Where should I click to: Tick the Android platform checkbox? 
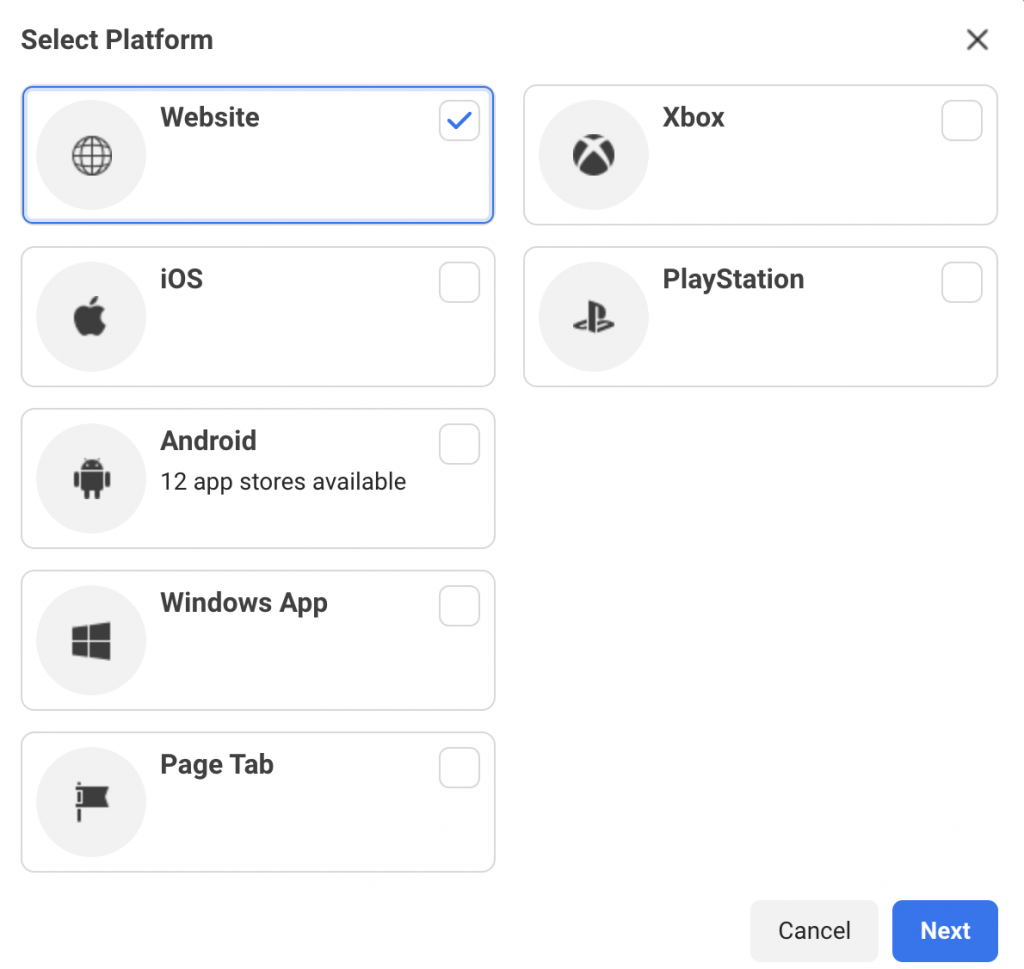[x=459, y=444]
